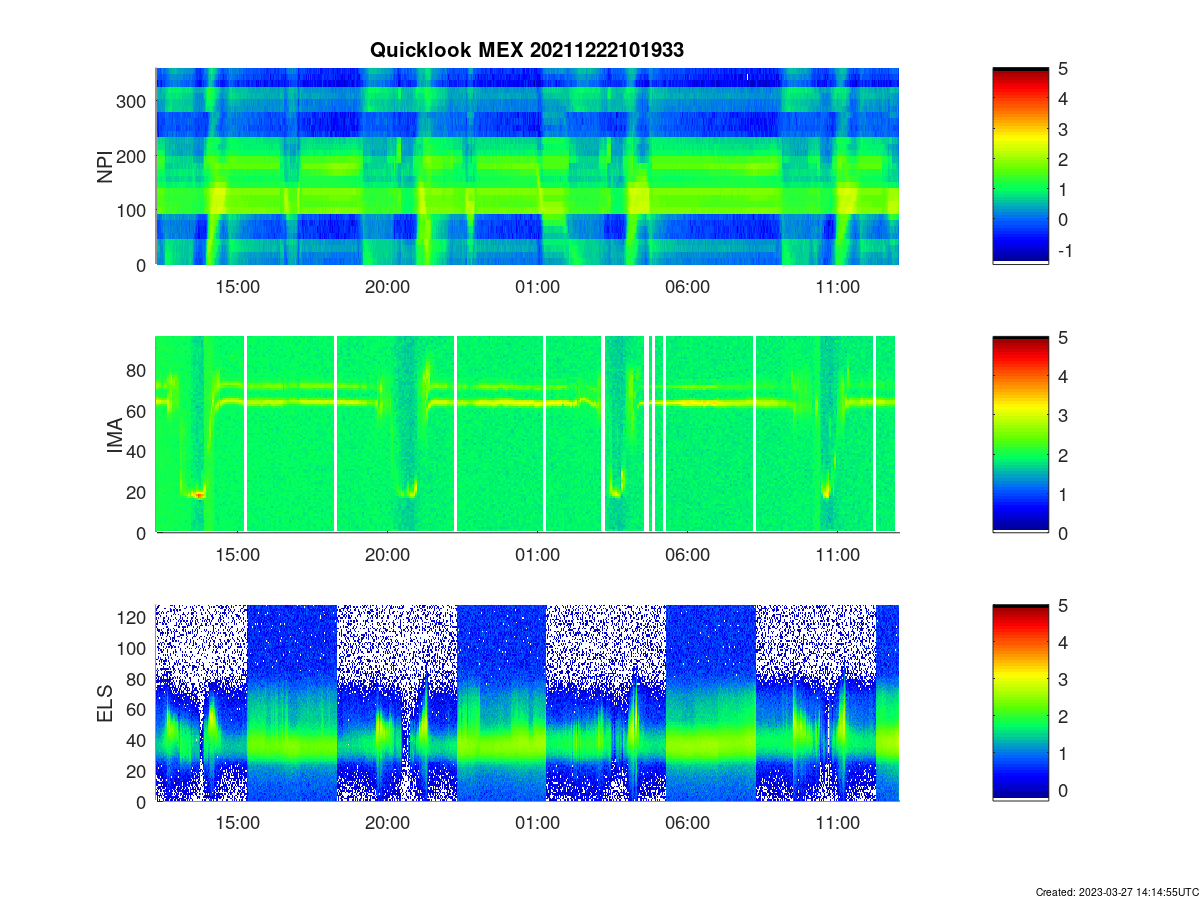Click the 60 tick on IMA y-axis
This screenshot has width=1200, height=900.
coord(138,411)
